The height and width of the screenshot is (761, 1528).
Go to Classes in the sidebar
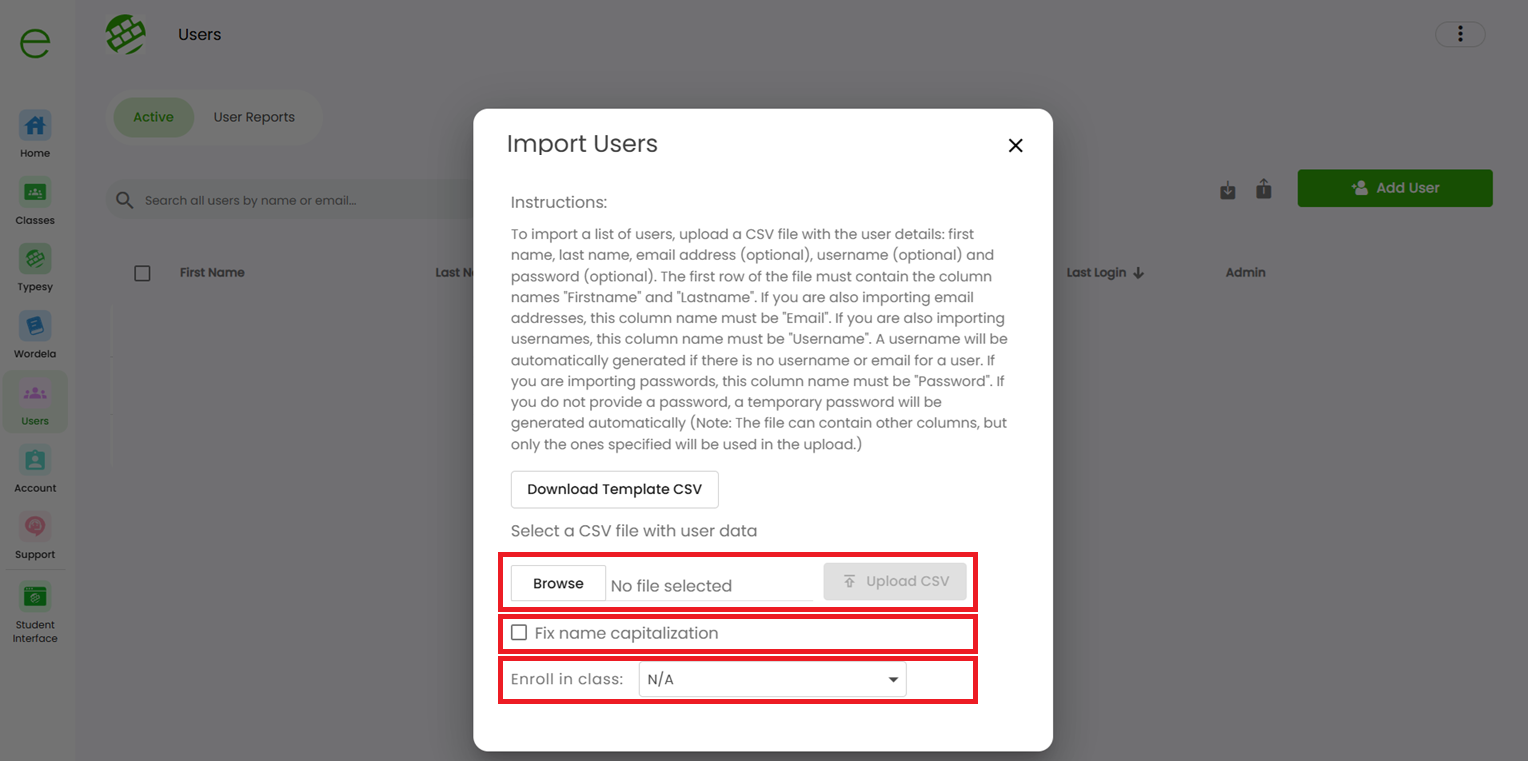(x=35, y=193)
